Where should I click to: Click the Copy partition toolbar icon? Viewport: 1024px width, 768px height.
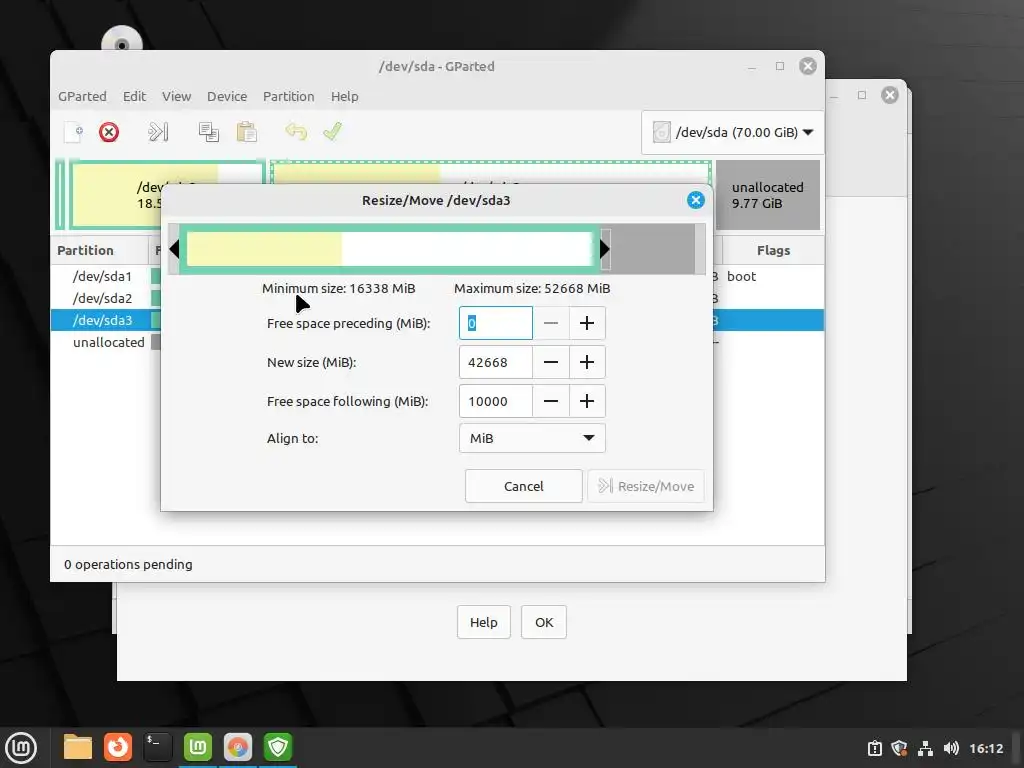click(x=209, y=132)
